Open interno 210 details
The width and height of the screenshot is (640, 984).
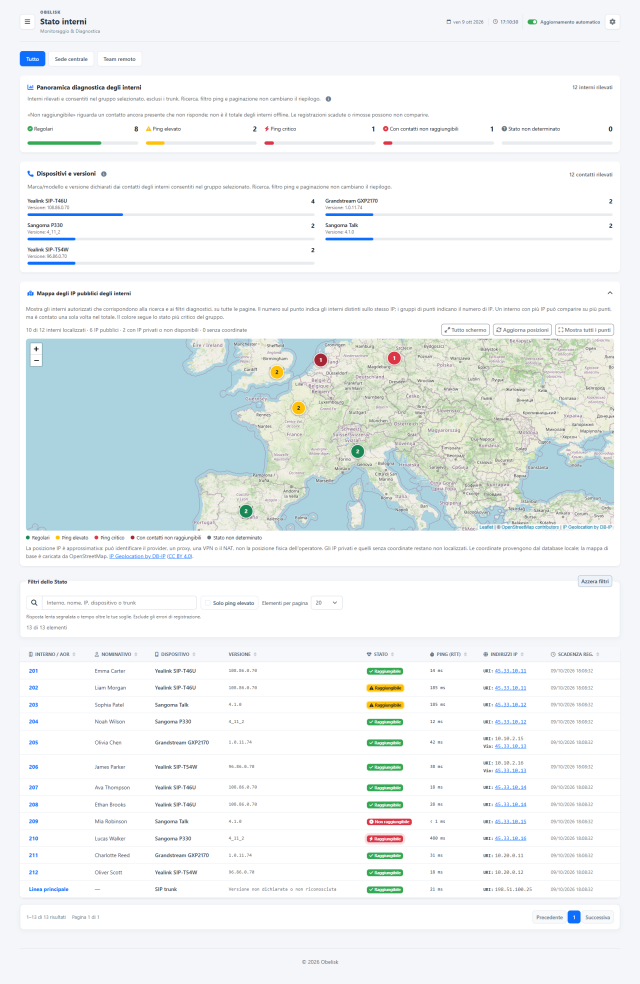click(33, 838)
